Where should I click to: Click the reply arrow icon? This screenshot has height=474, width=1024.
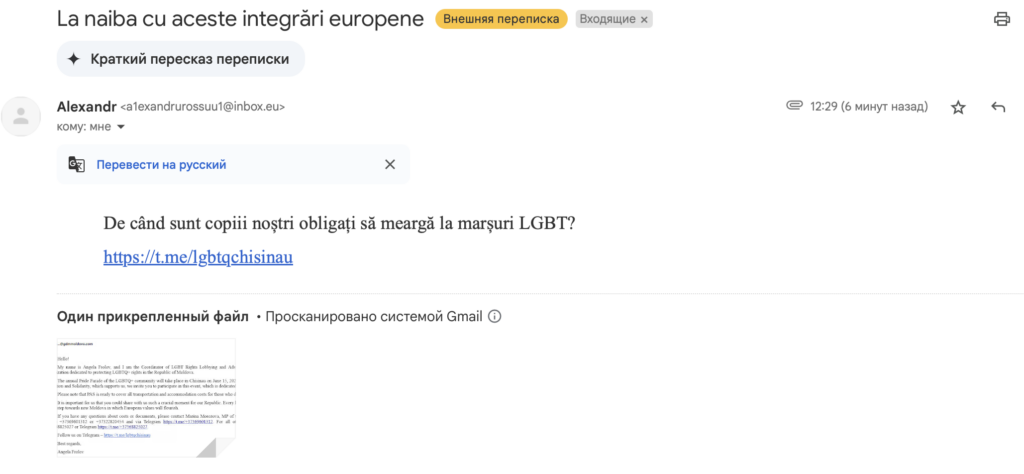998,107
